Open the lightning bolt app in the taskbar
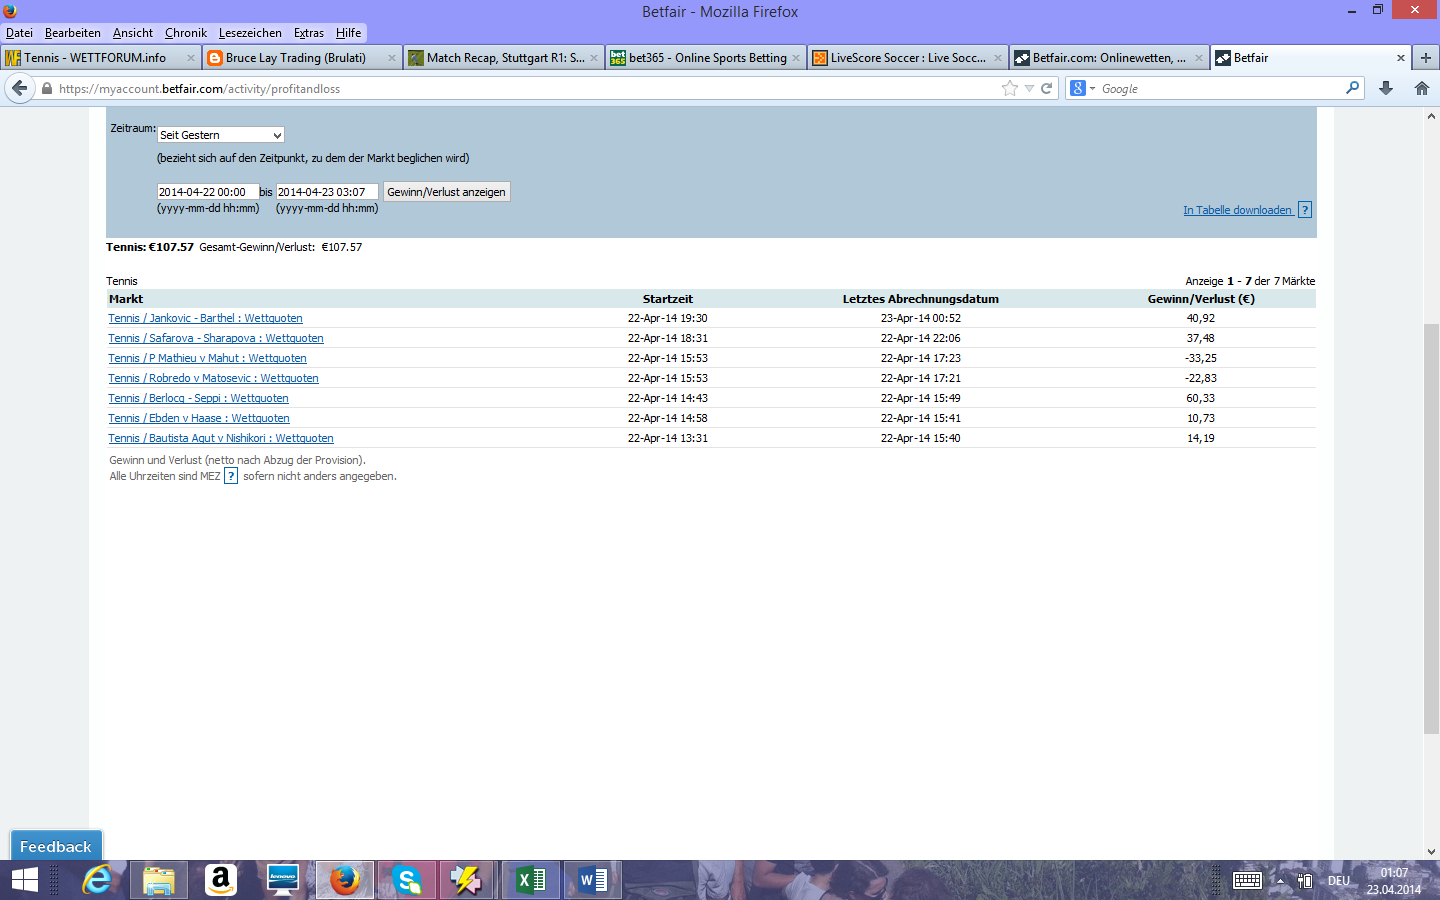 pos(469,880)
